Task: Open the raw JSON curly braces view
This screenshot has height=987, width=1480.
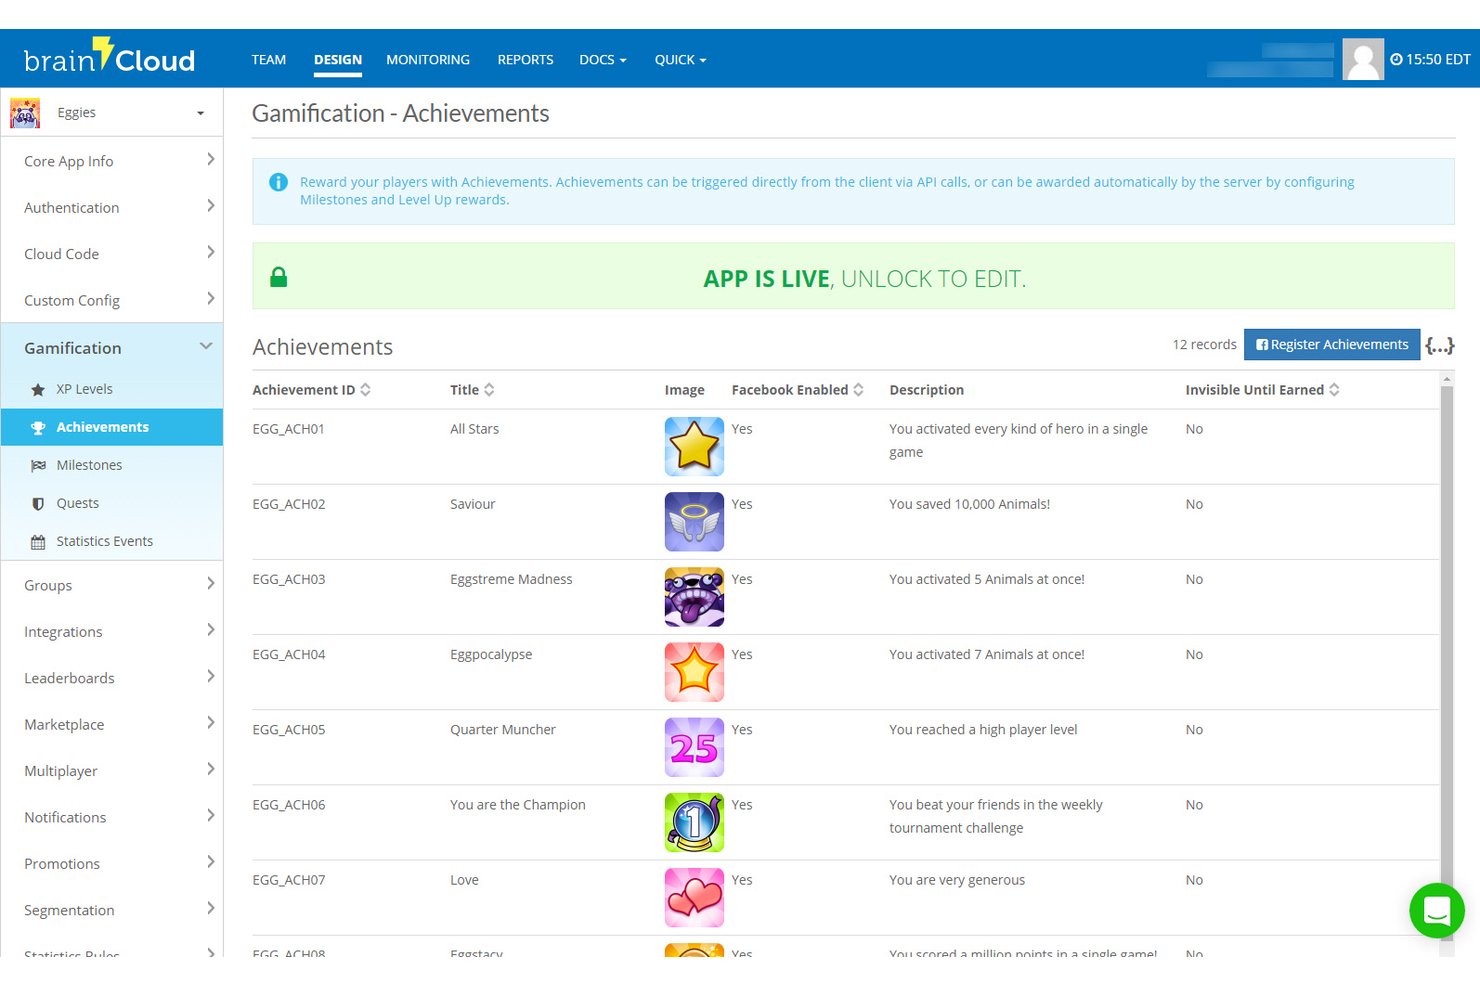Action: (1440, 345)
